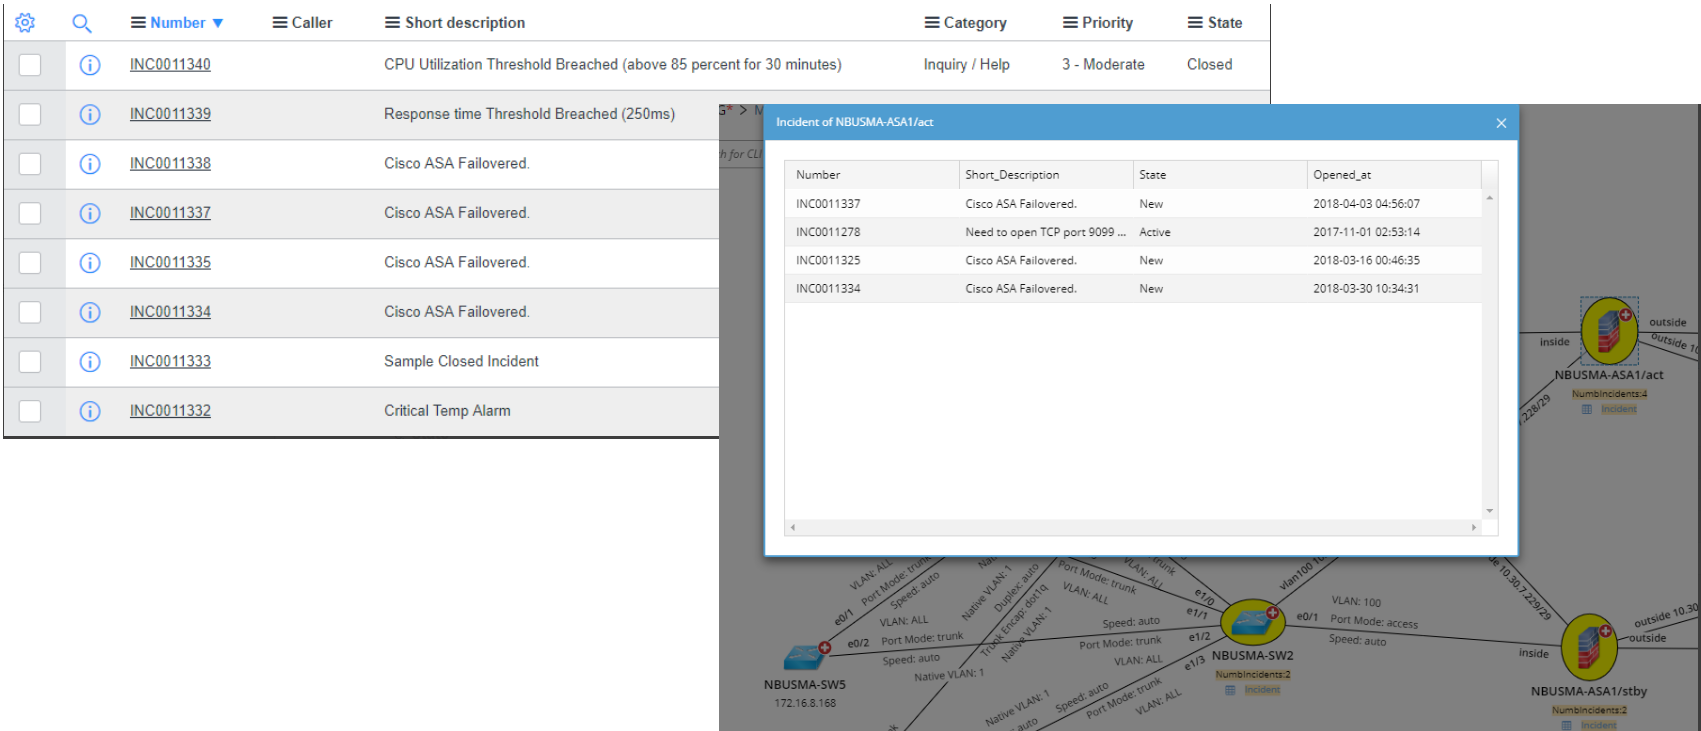Click incident table icon under NBUSMA-SW2
Screen dimensions: 1701x731
point(1230,690)
